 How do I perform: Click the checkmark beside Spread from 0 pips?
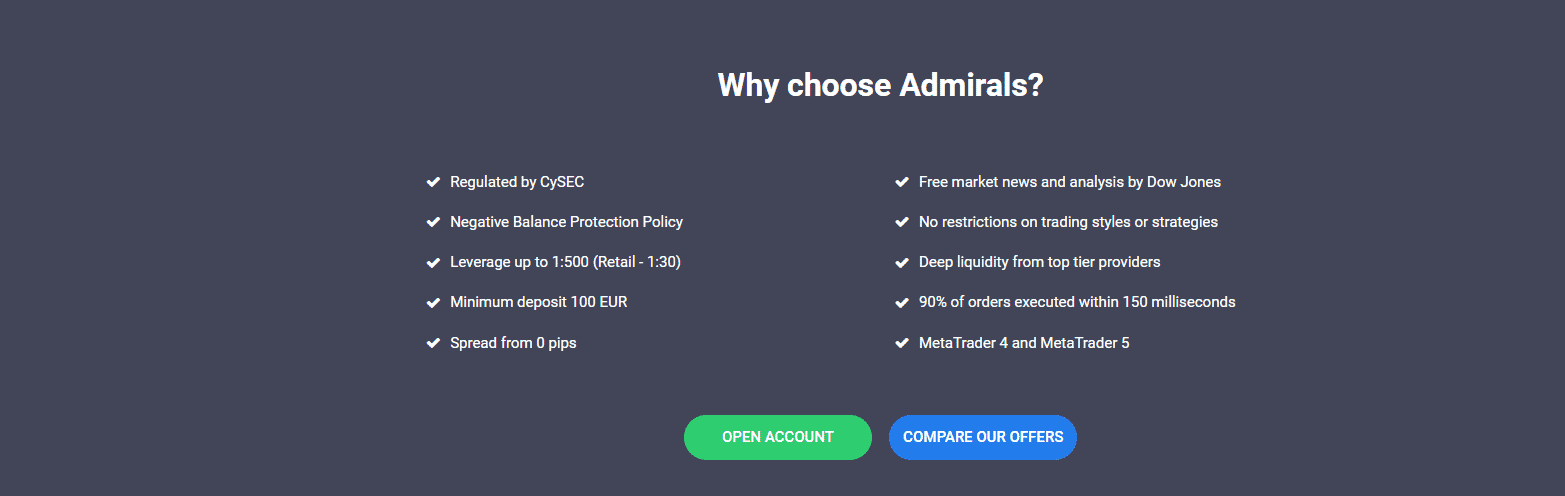click(433, 343)
